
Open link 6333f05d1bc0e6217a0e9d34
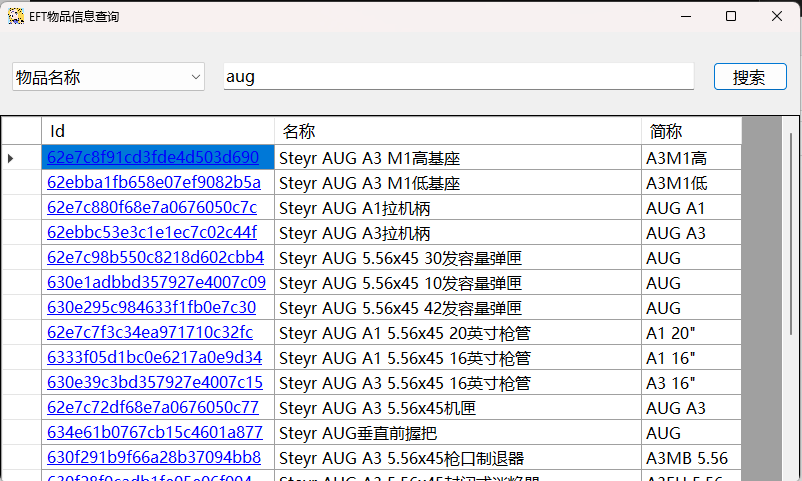pyautogui.click(x=154, y=357)
